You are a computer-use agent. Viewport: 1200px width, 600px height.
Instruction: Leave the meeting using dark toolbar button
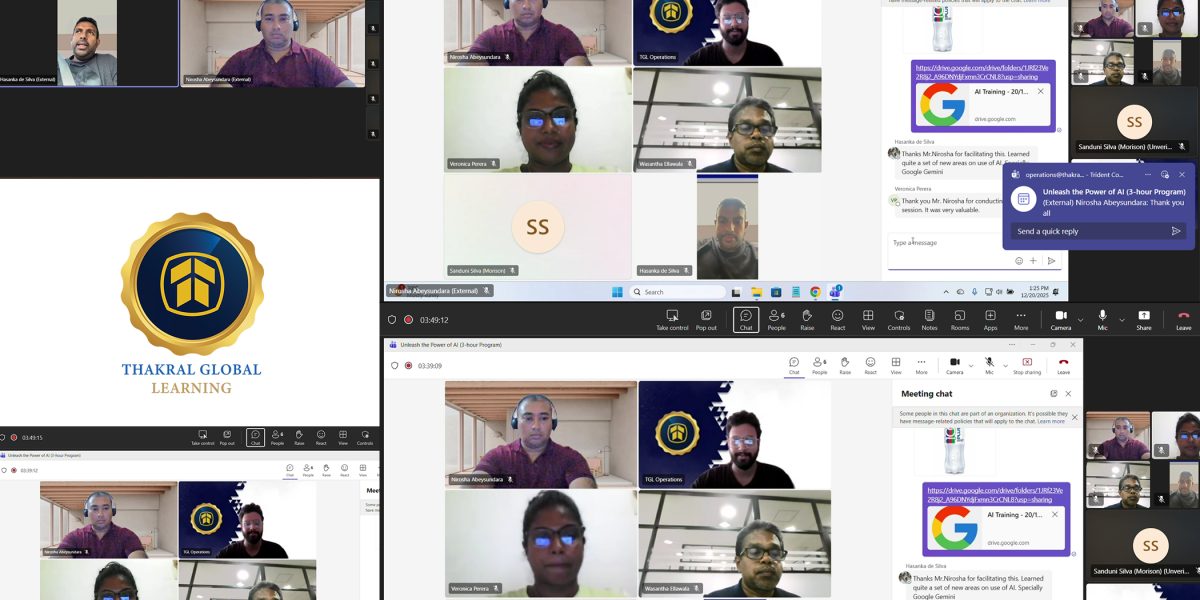coord(1183,319)
